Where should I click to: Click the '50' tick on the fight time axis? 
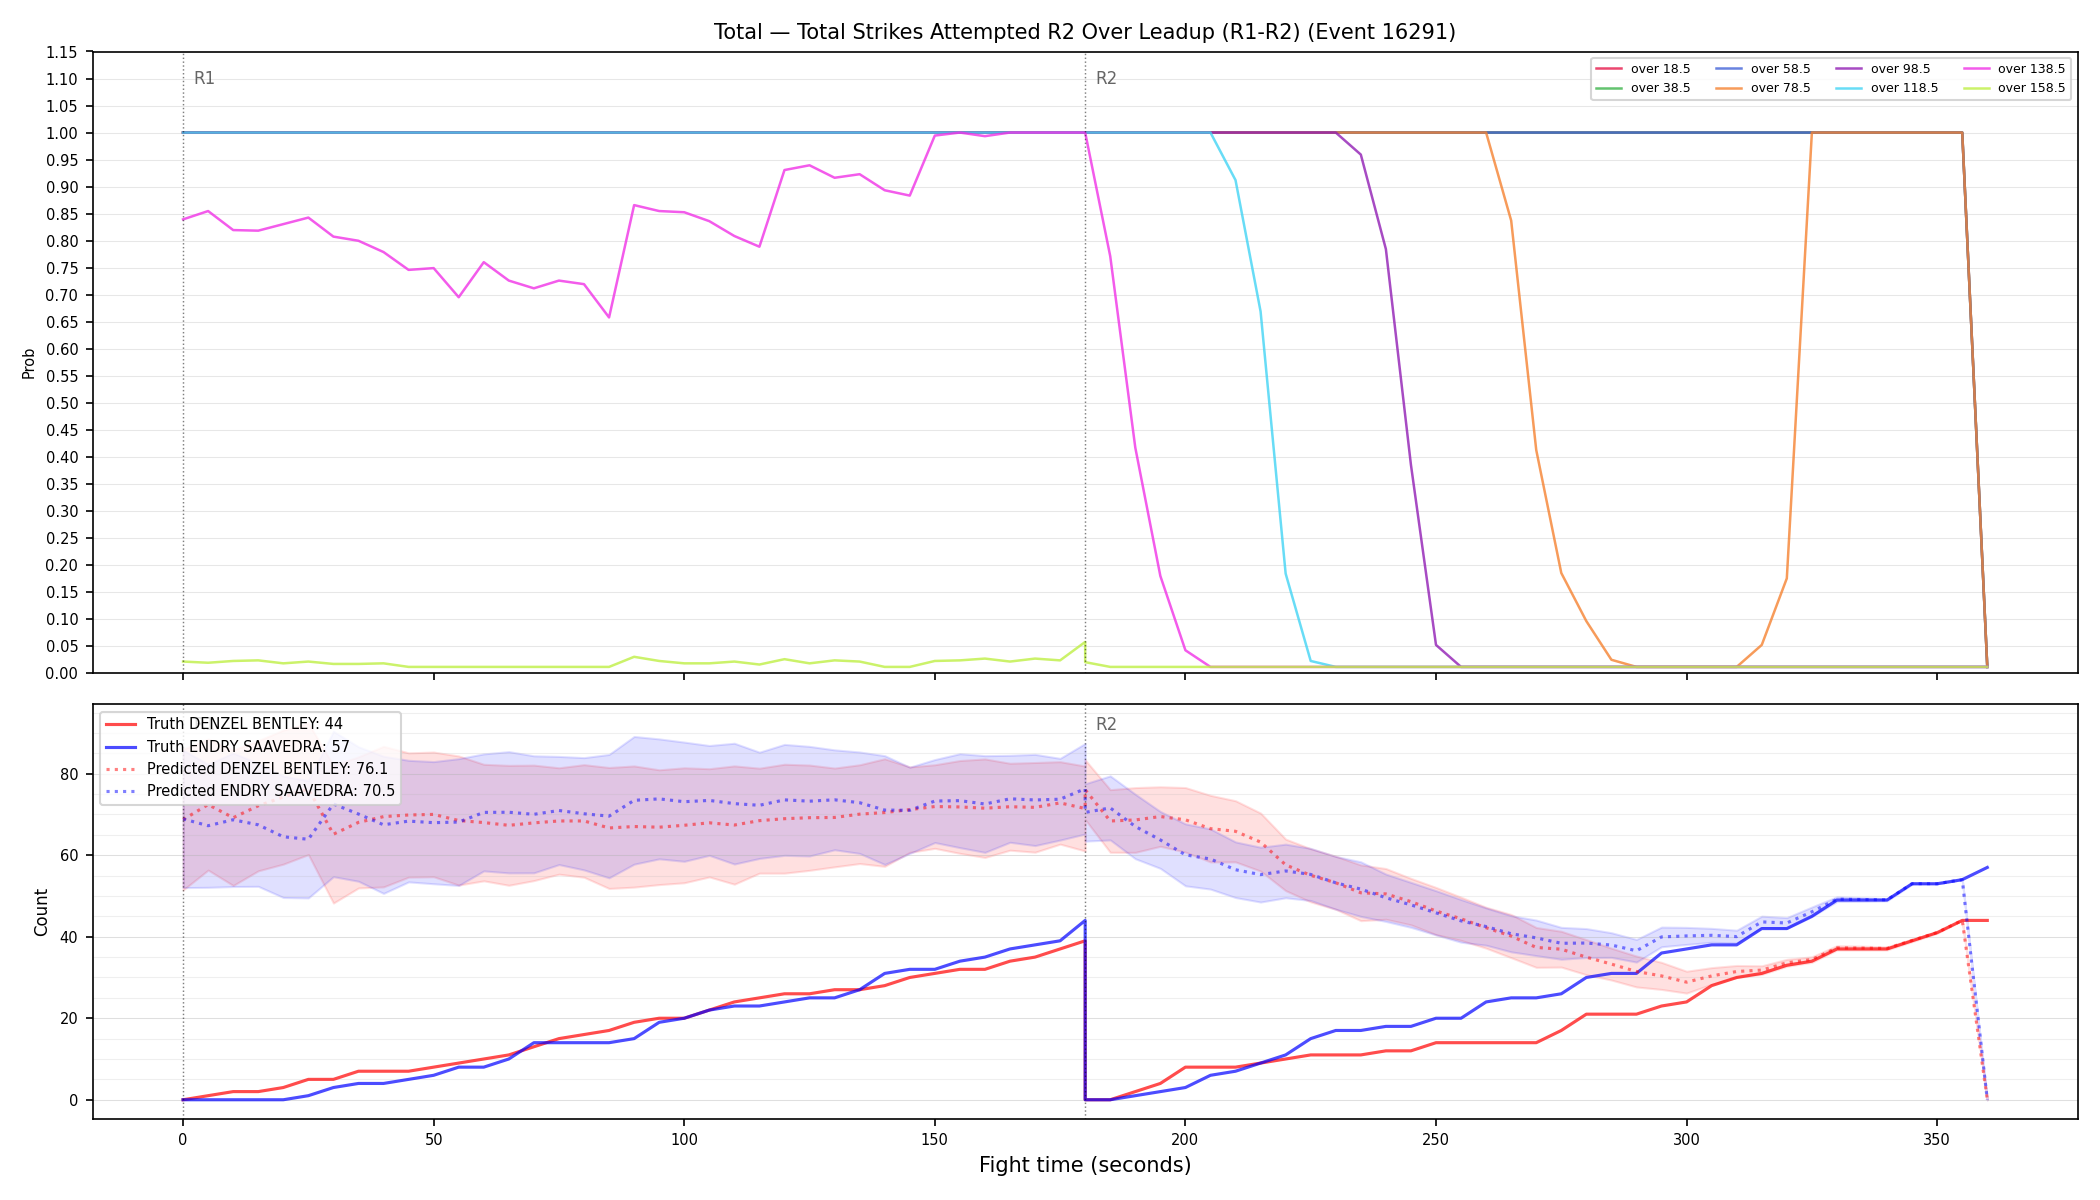433,1139
